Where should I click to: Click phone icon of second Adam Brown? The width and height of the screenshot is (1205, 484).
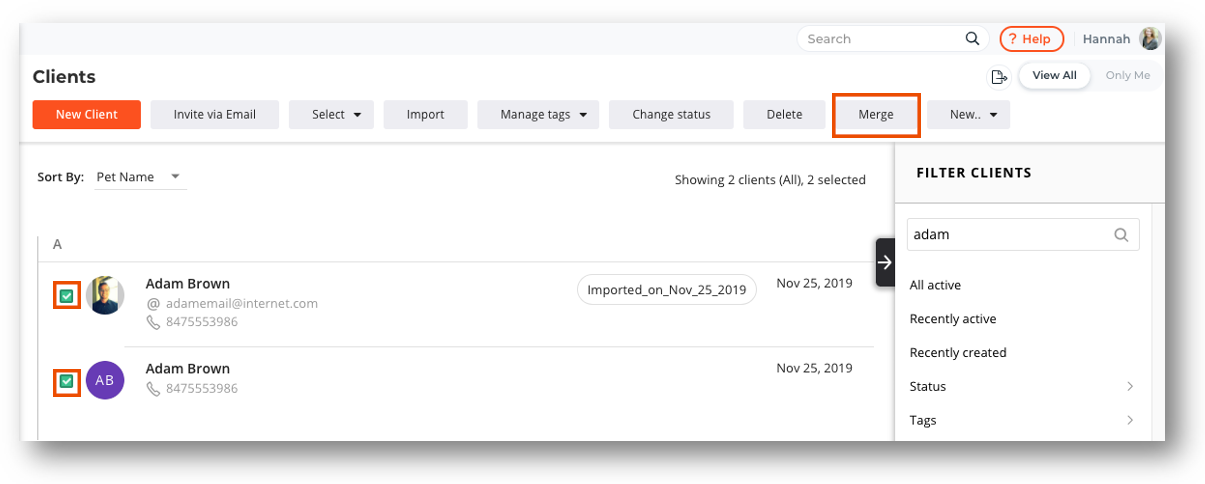coord(153,388)
